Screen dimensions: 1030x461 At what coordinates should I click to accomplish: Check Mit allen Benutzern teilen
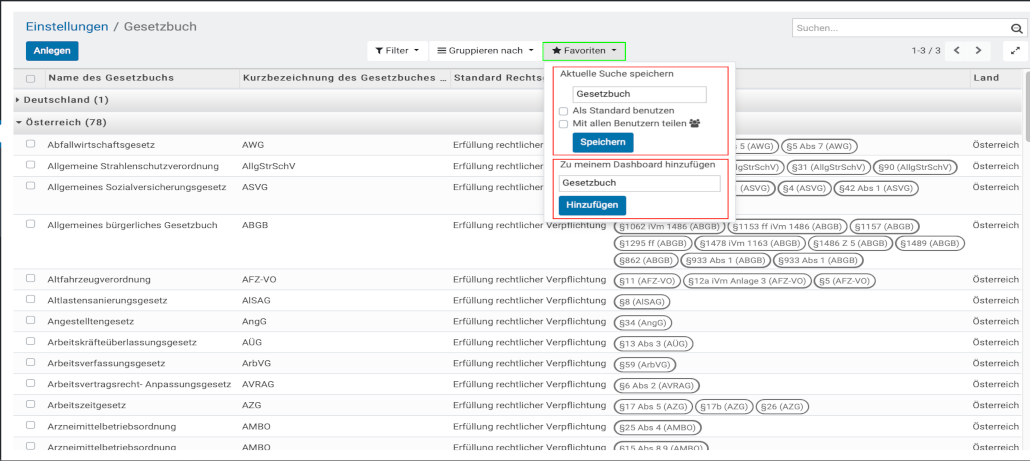tap(564, 124)
